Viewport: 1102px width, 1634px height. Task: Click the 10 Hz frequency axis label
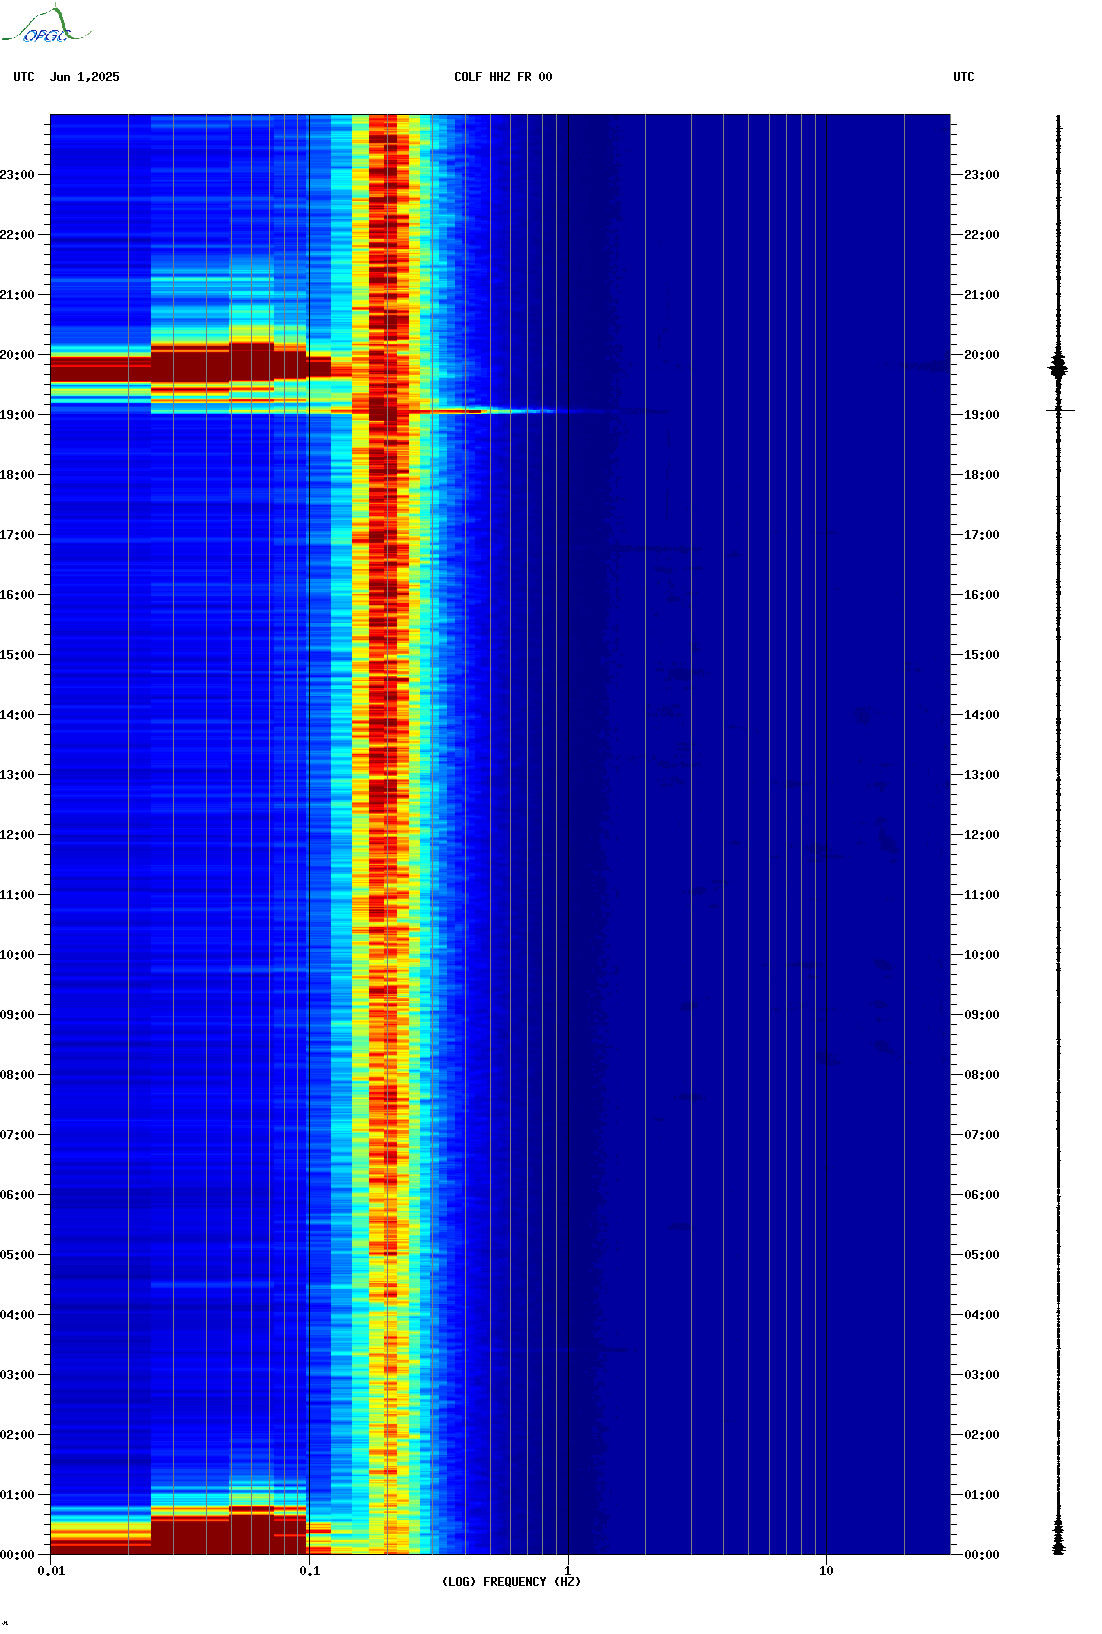tap(826, 1571)
